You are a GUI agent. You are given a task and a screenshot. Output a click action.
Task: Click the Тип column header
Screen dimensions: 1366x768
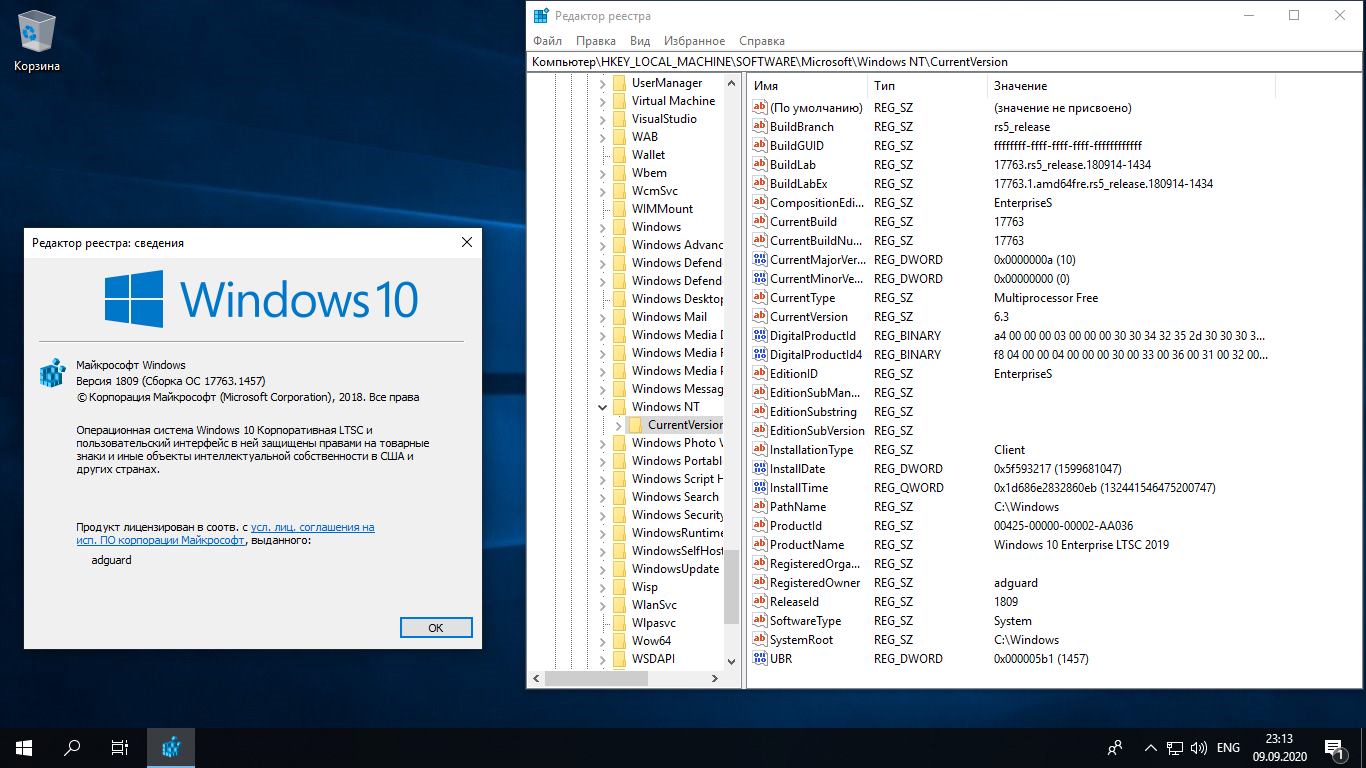pyautogui.click(x=927, y=86)
